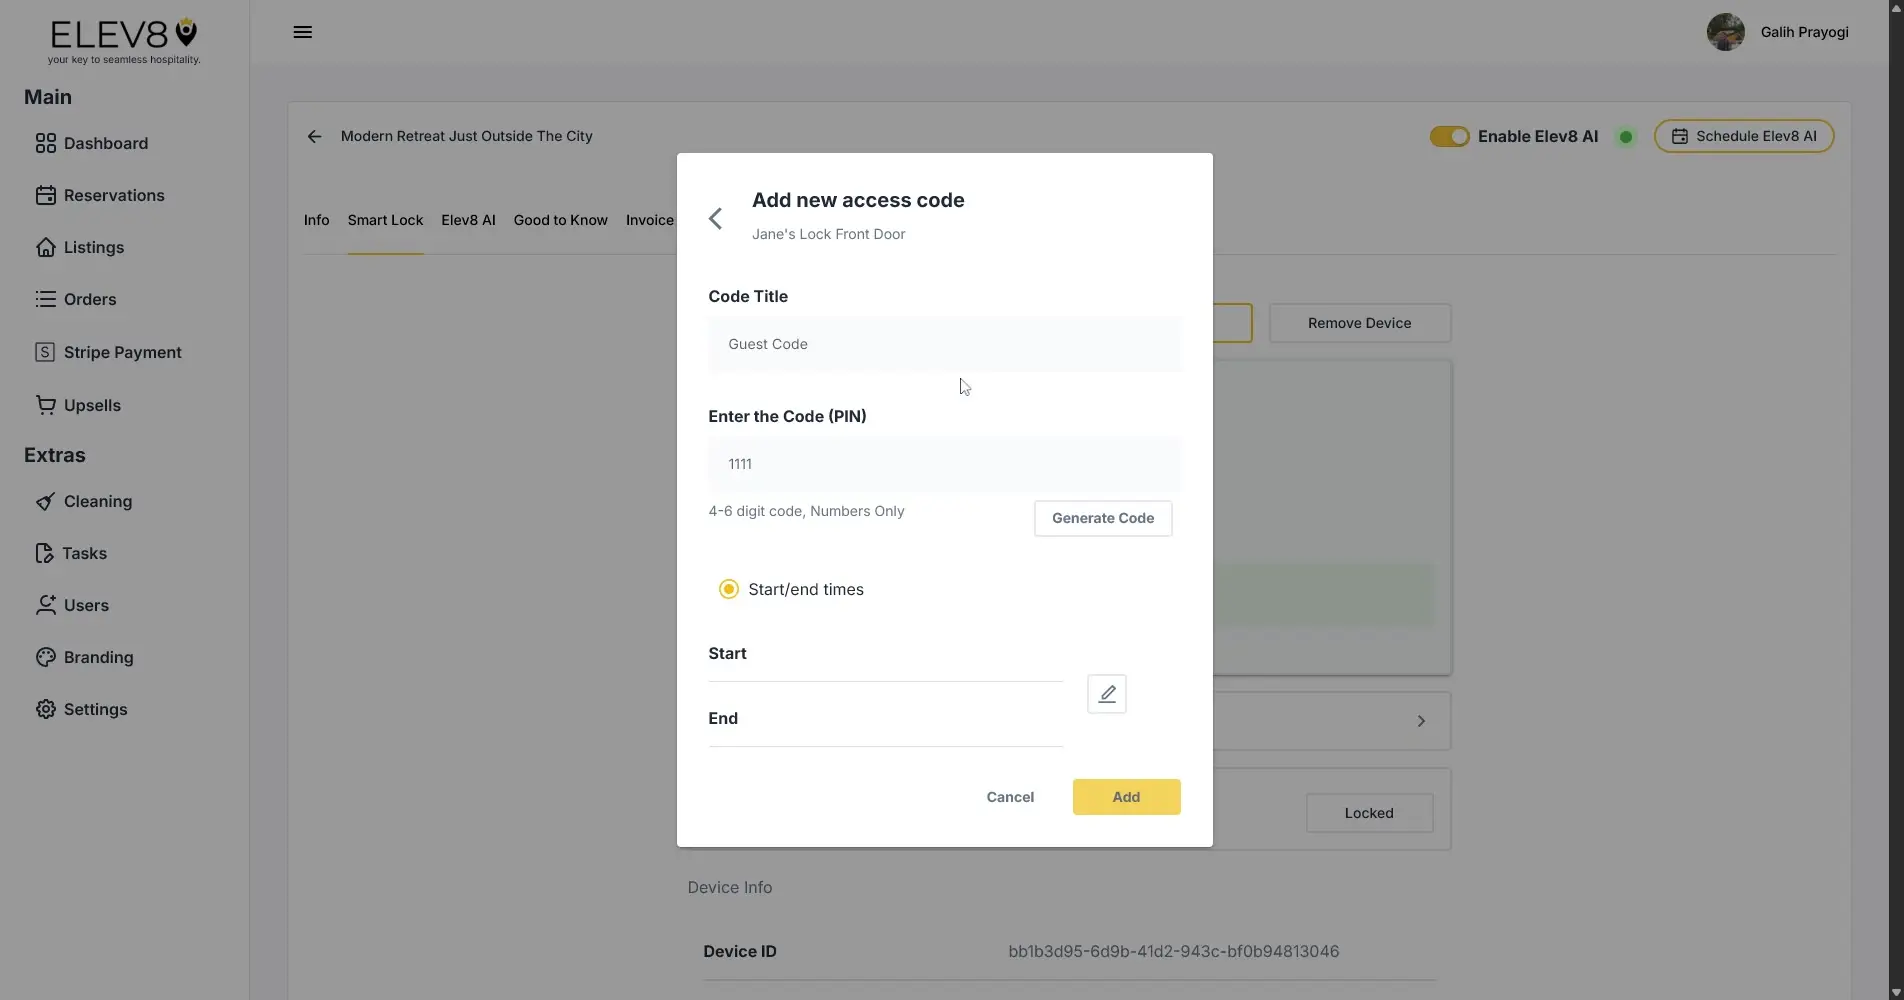Select the Upsells icon
This screenshot has height=1000, width=1904.
click(46, 405)
